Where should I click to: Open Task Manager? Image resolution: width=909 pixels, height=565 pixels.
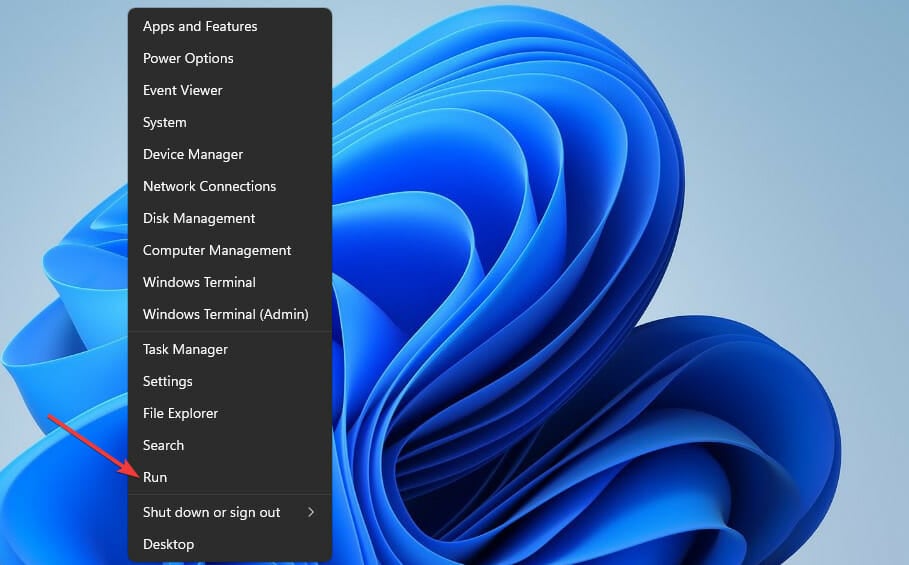click(230, 349)
